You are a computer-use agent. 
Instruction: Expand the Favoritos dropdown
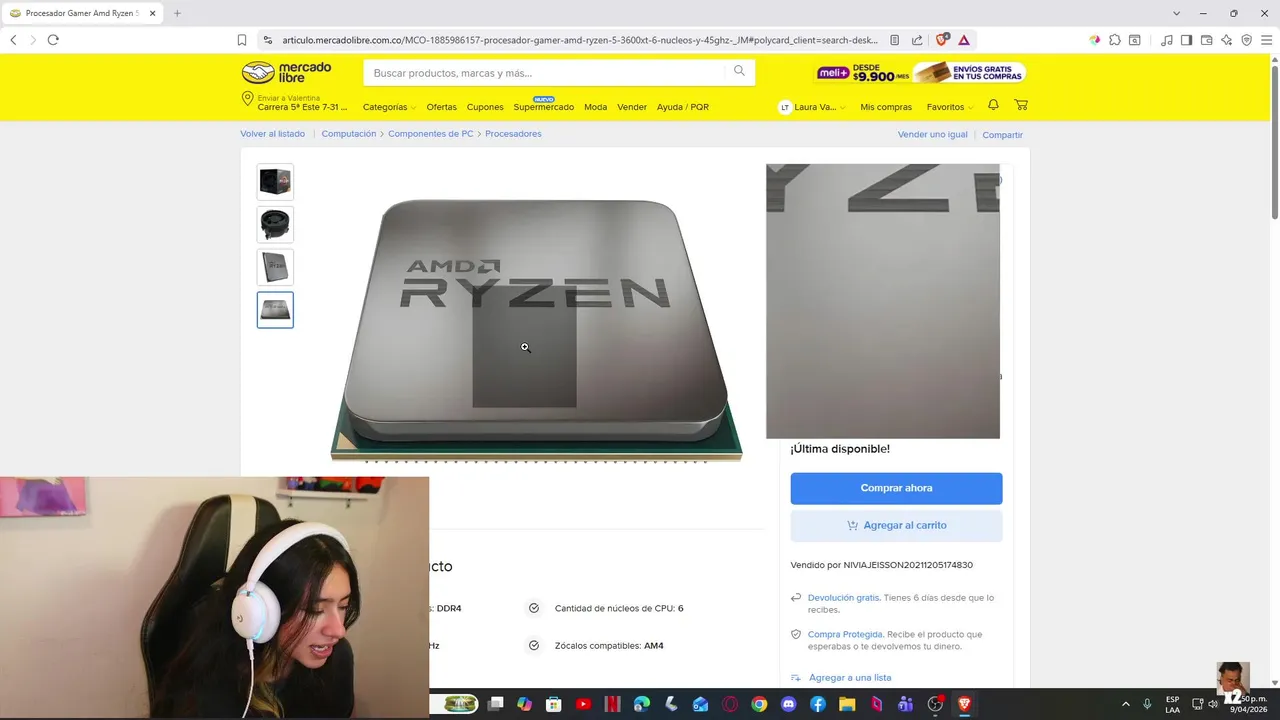pos(949,107)
